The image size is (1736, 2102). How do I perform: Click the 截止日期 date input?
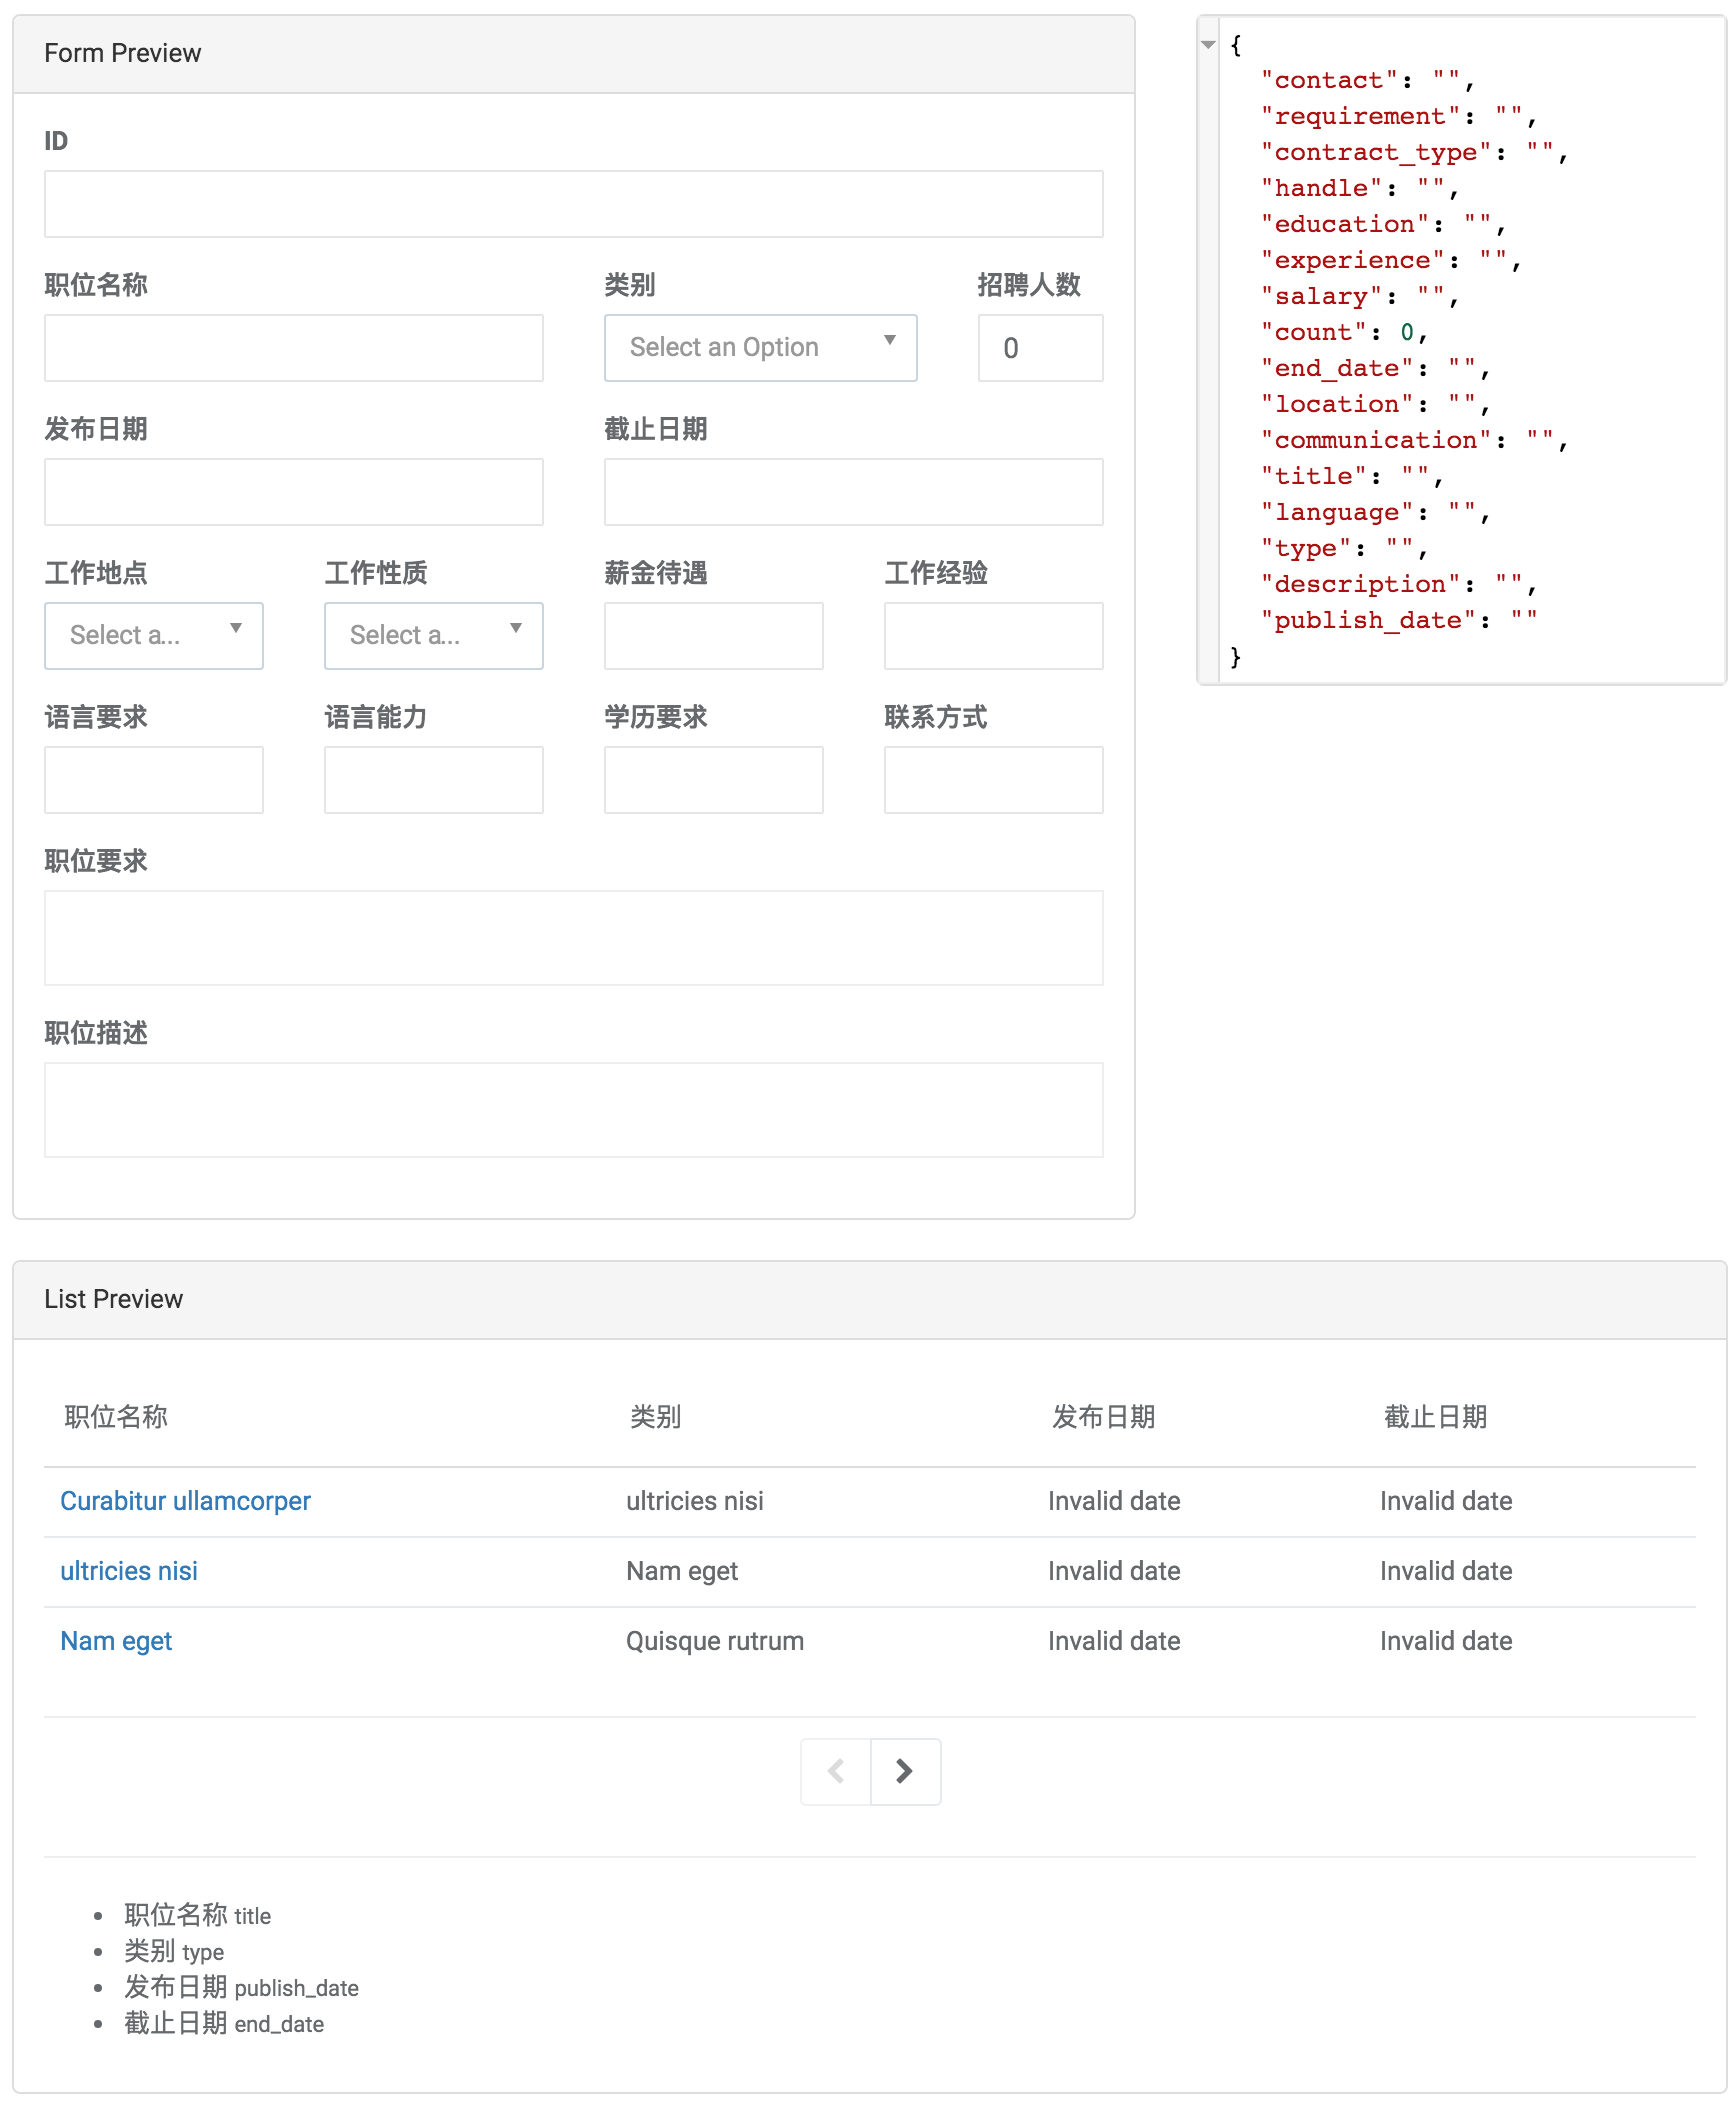point(854,492)
